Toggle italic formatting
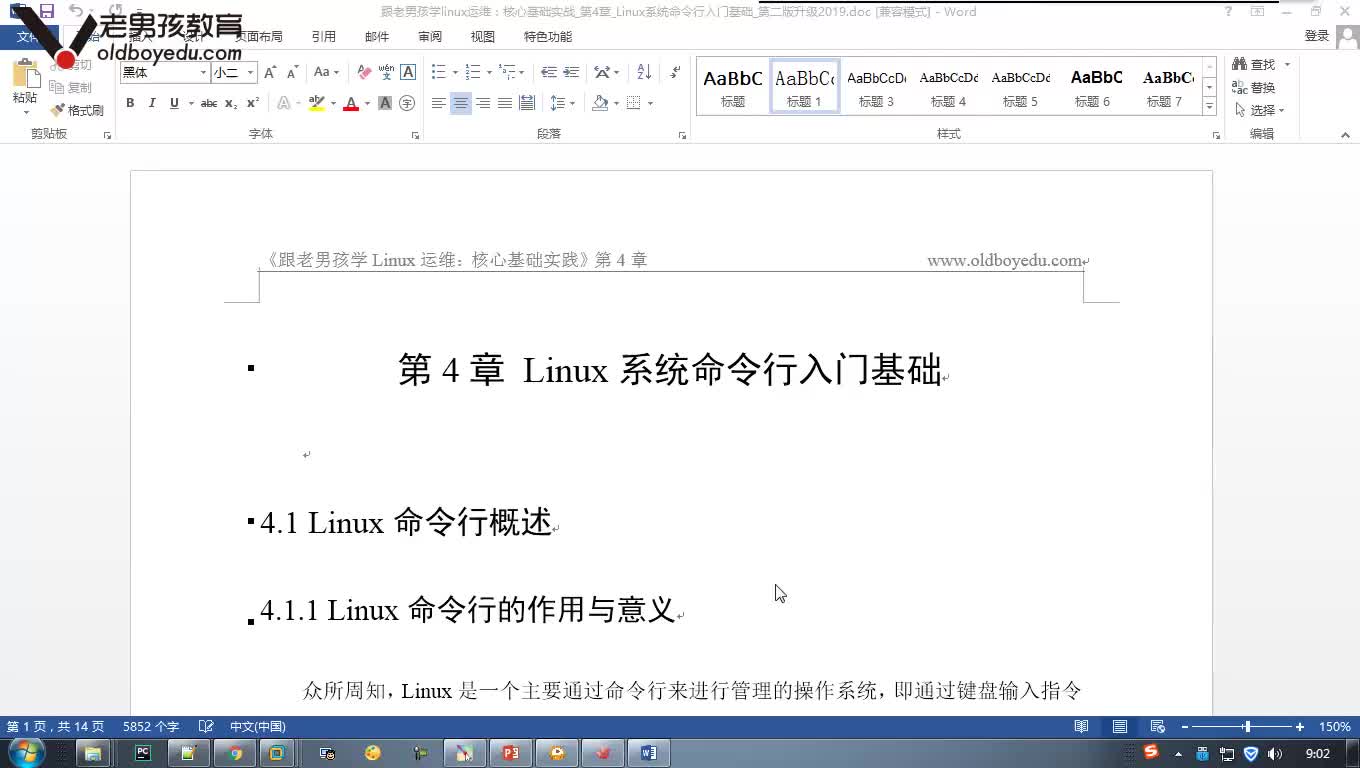The height and width of the screenshot is (768, 1360). [152, 103]
